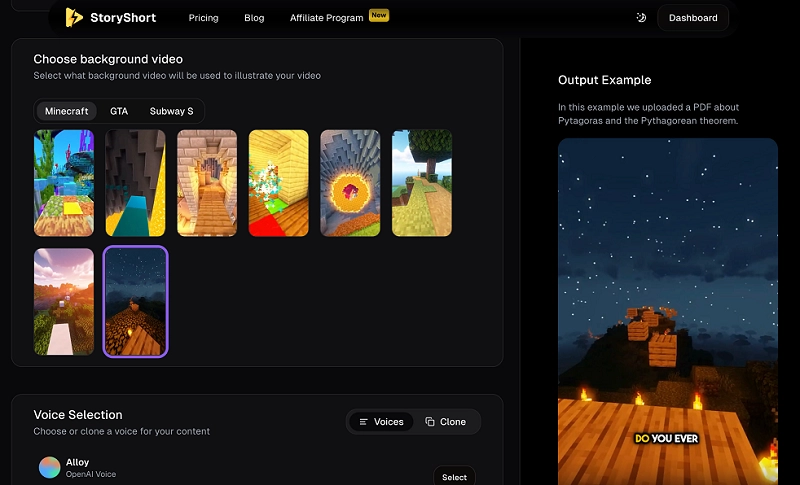Switch to the Clone voice tab

click(445, 422)
